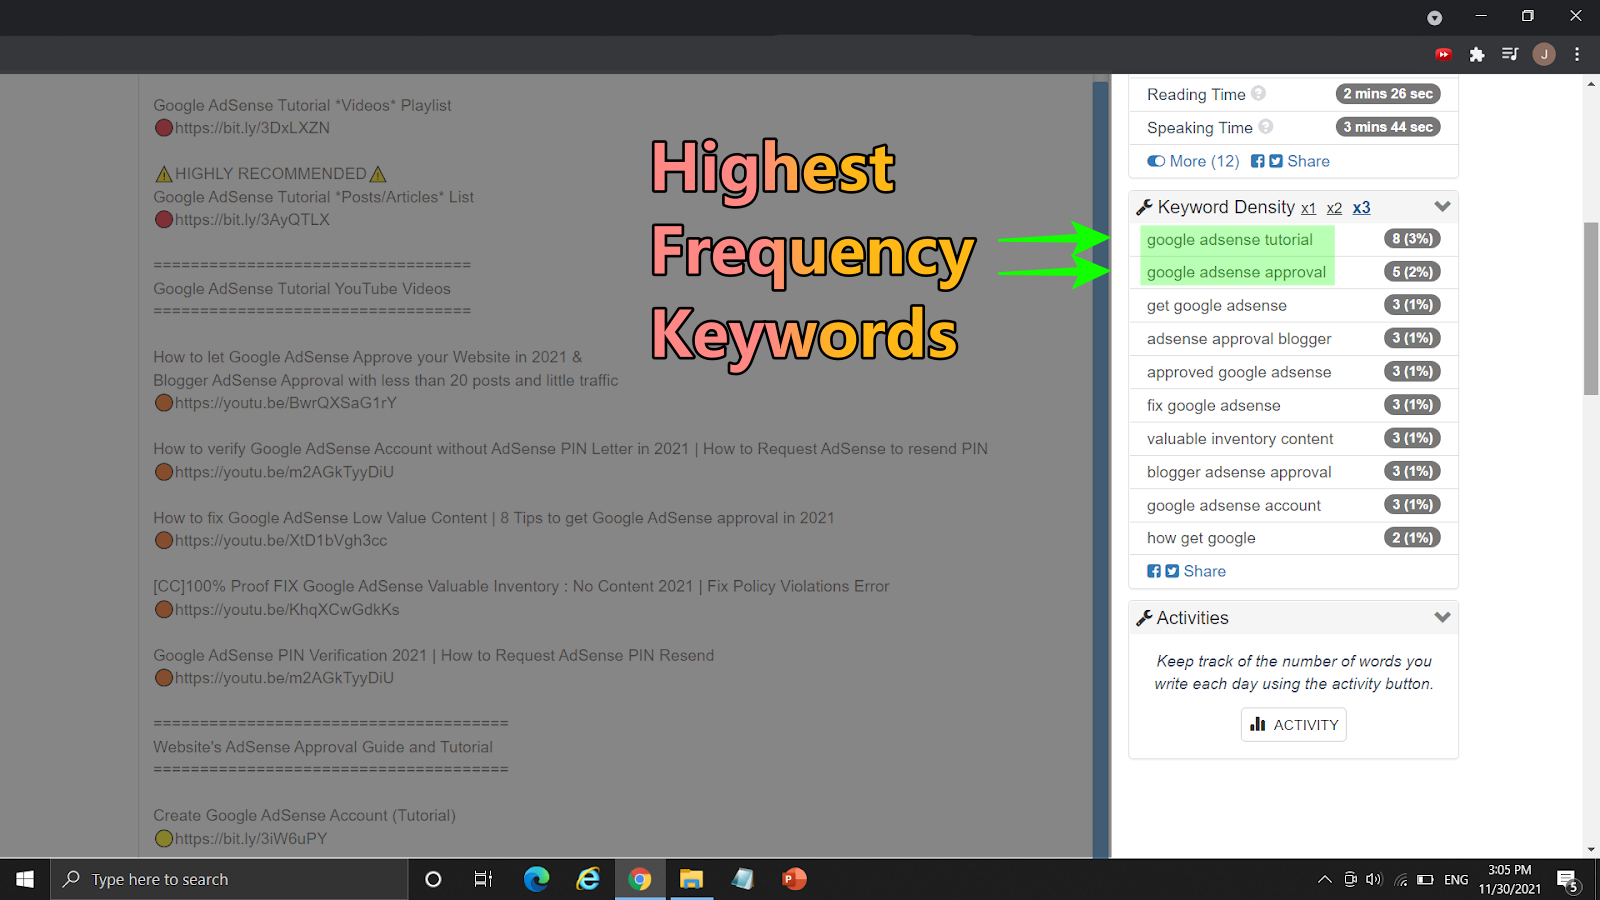The image size is (1600, 900).
Task: Select keyword 'fix google adsense'
Action: [1213, 405]
